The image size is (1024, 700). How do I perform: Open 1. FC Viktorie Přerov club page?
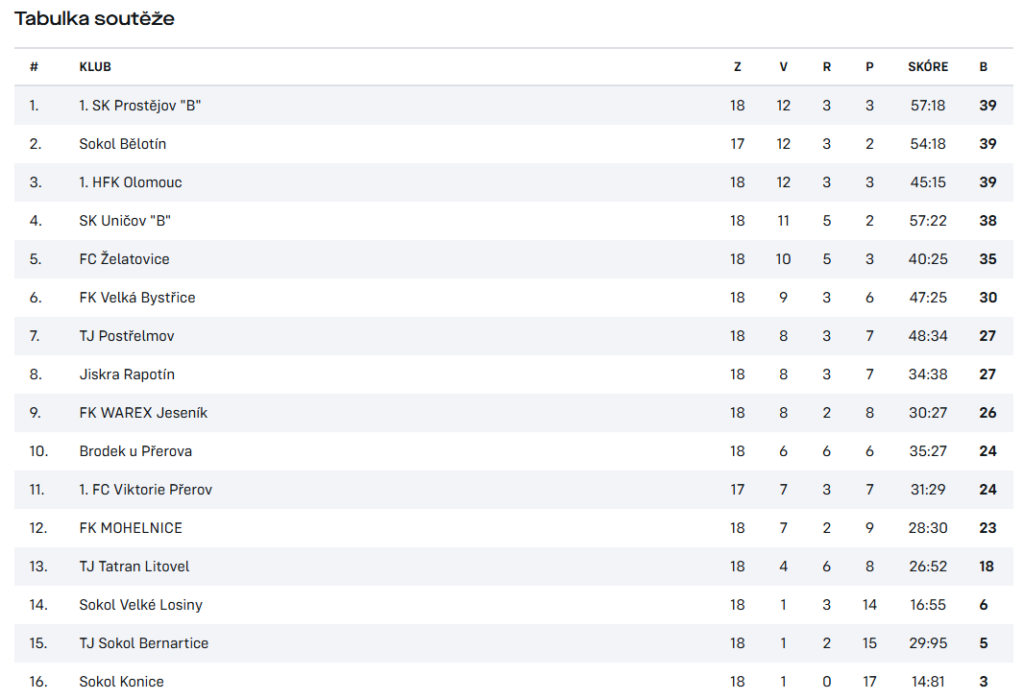[x=146, y=489]
